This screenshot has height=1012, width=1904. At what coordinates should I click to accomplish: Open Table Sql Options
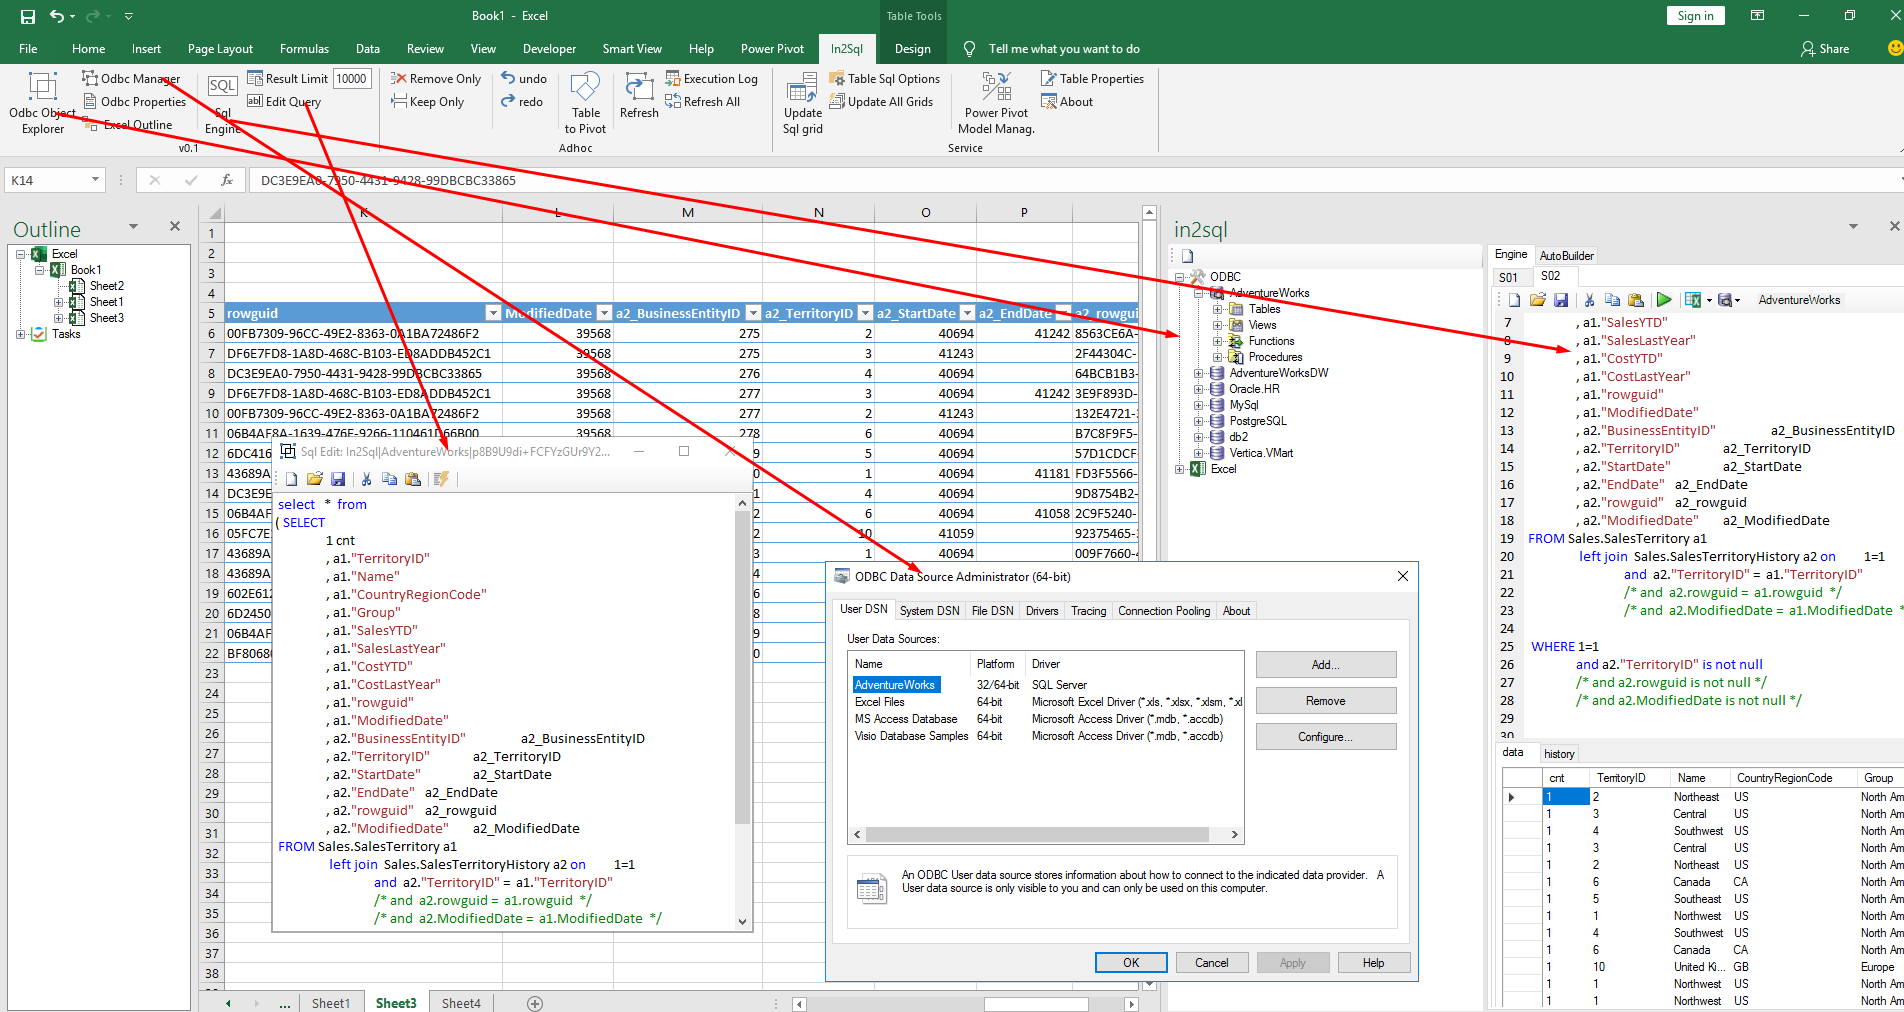click(x=885, y=78)
